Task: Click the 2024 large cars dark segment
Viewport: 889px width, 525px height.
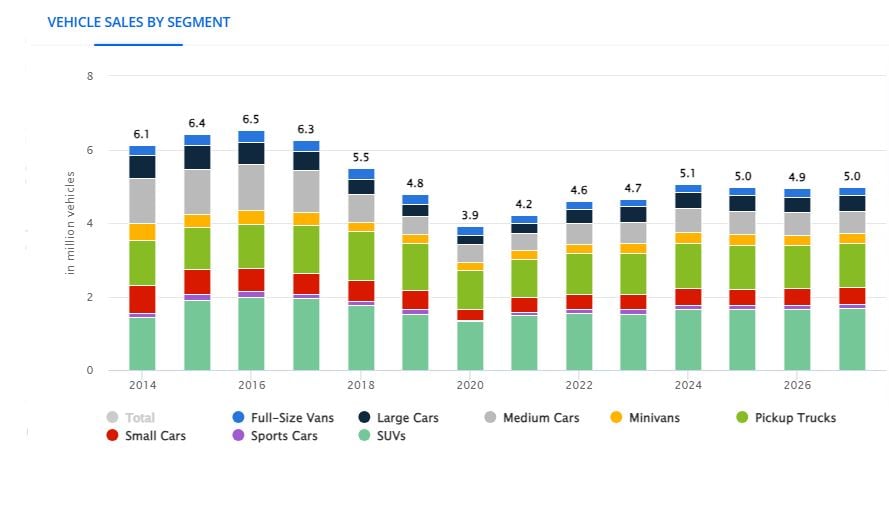Action: coord(688,200)
